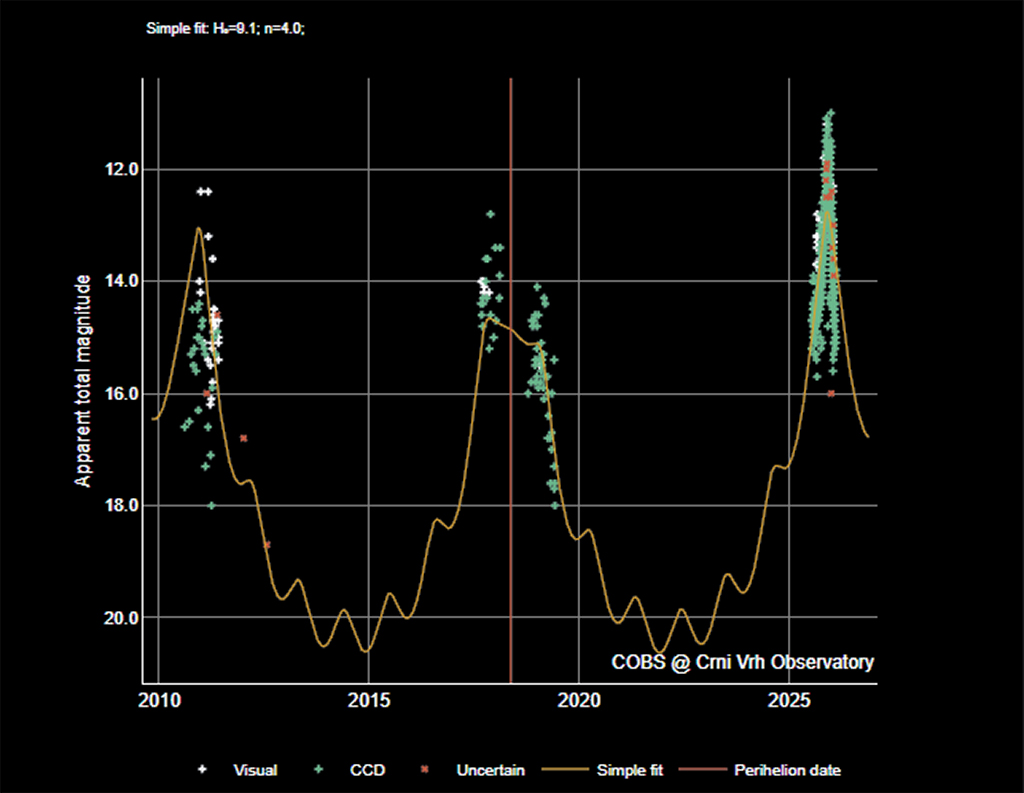1024x793 pixels.
Task: Select the red uncertain point near magnitude 18.7
Action: click(267, 545)
